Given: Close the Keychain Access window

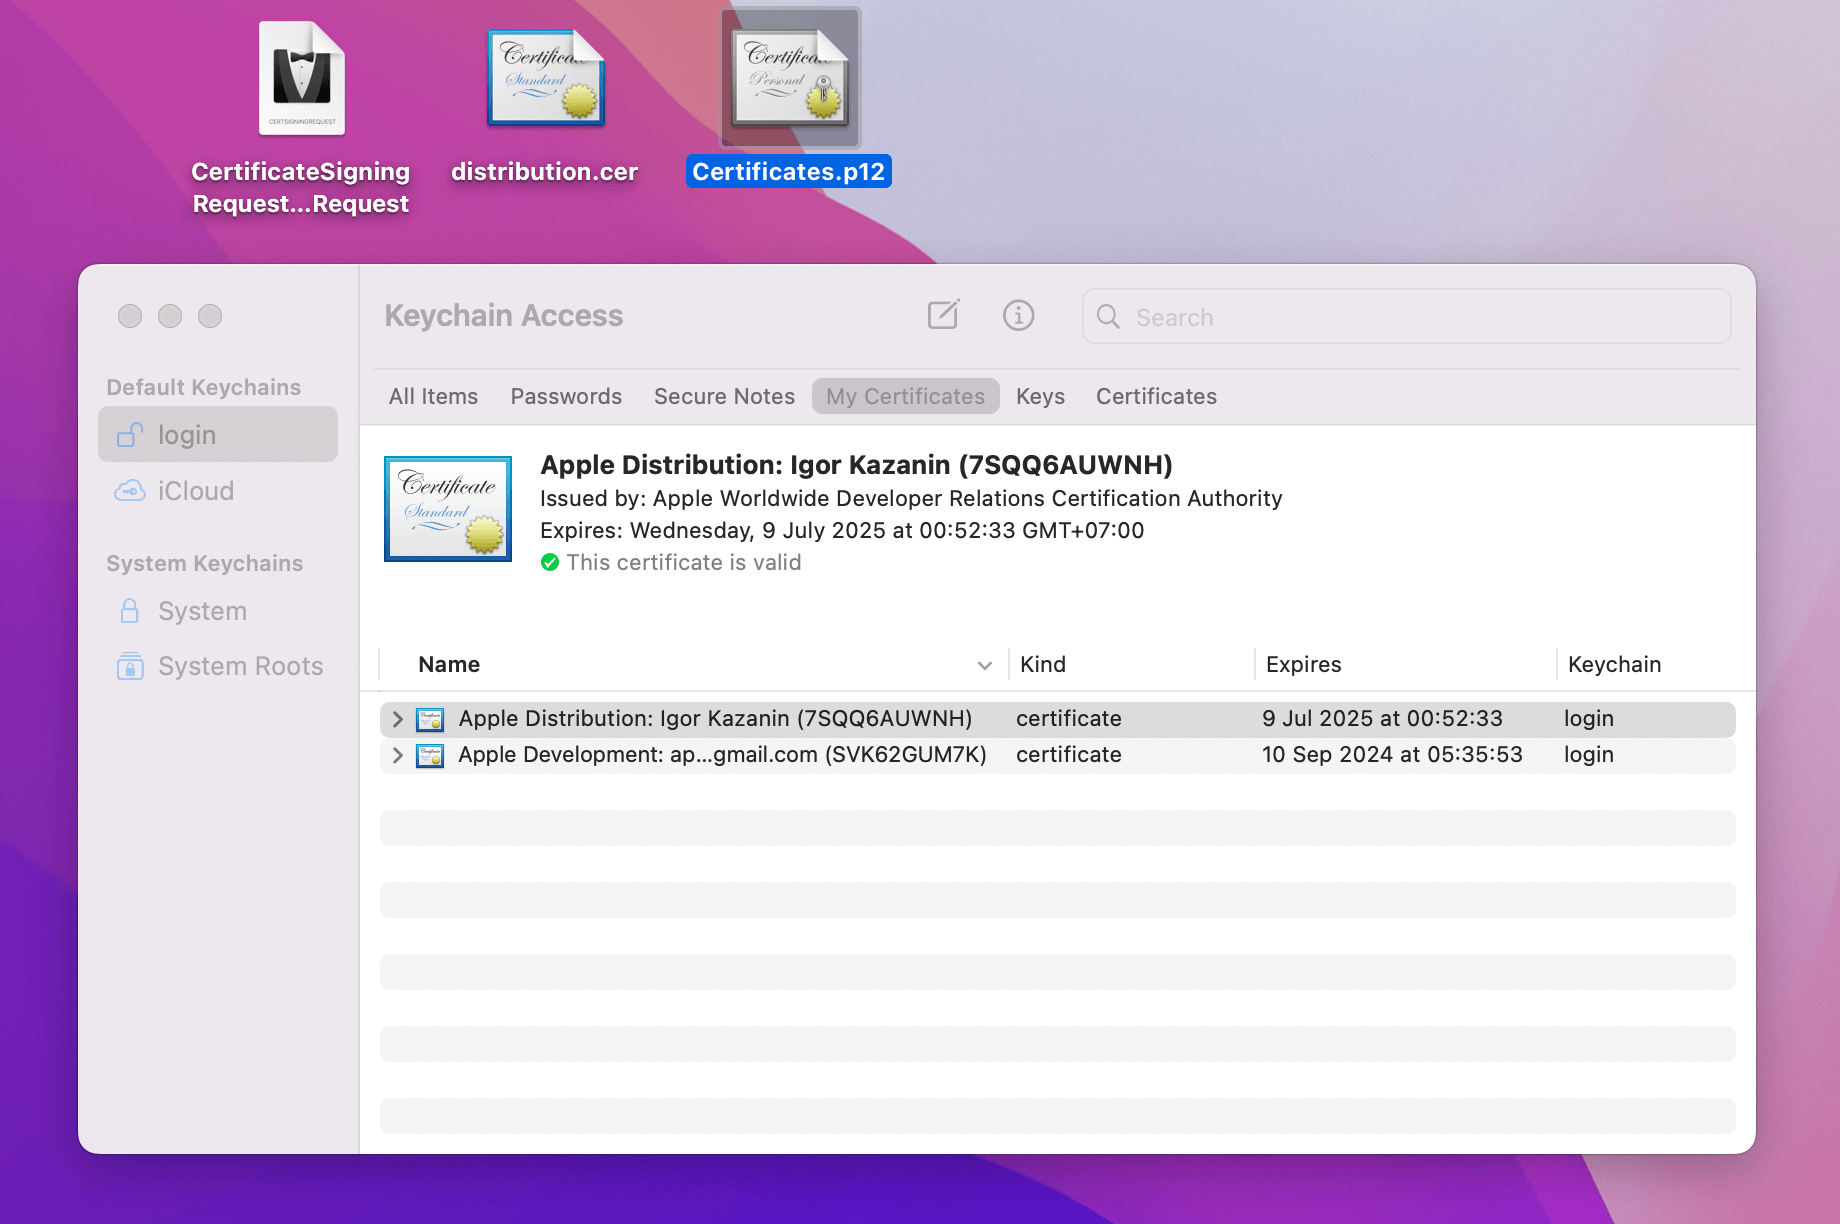Looking at the screenshot, I should pyautogui.click(x=130, y=316).
